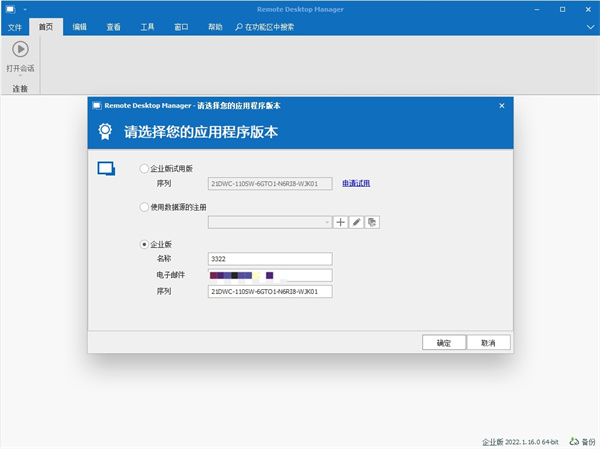Click the Open Session play icon
Viewport: 600px width, 449px height.
[20, 49]
